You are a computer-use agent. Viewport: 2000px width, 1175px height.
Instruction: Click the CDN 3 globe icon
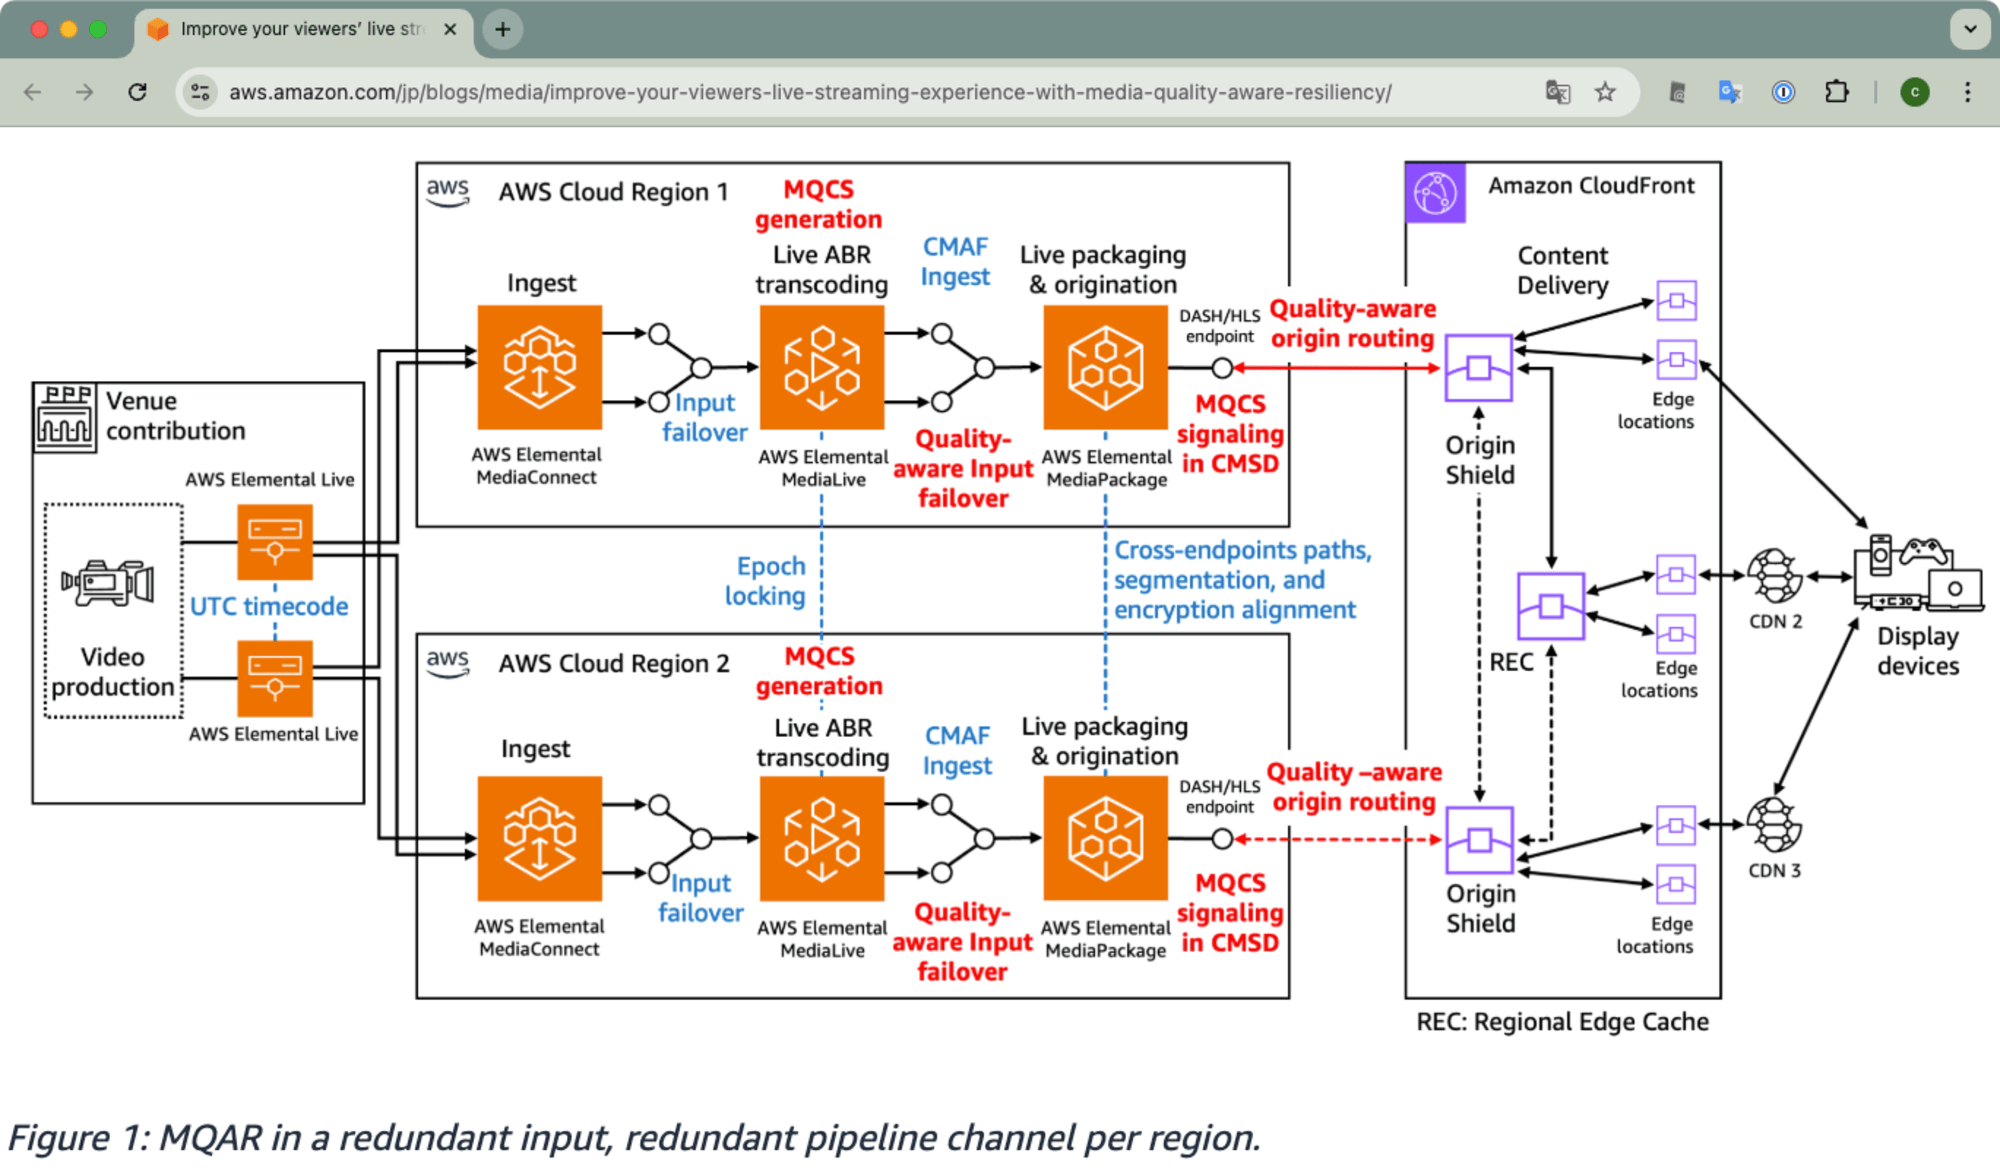(1775, 824)
